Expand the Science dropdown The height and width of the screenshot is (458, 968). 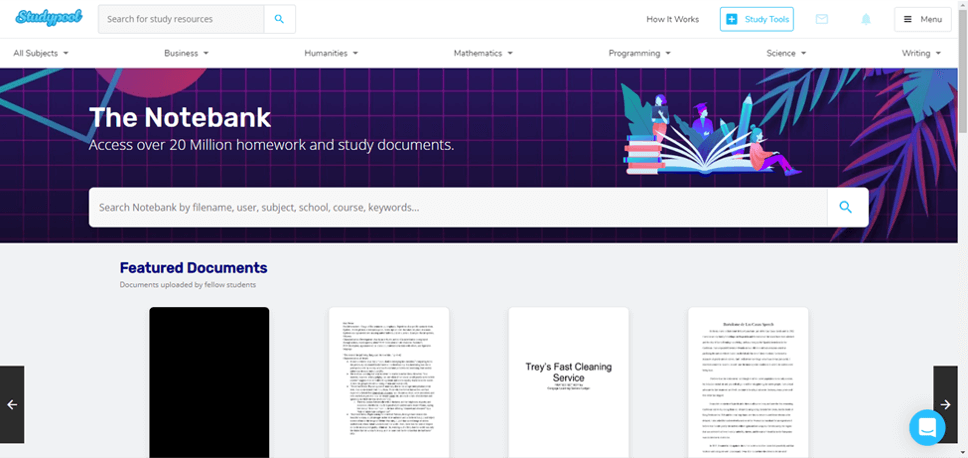[x=786, y=53]
